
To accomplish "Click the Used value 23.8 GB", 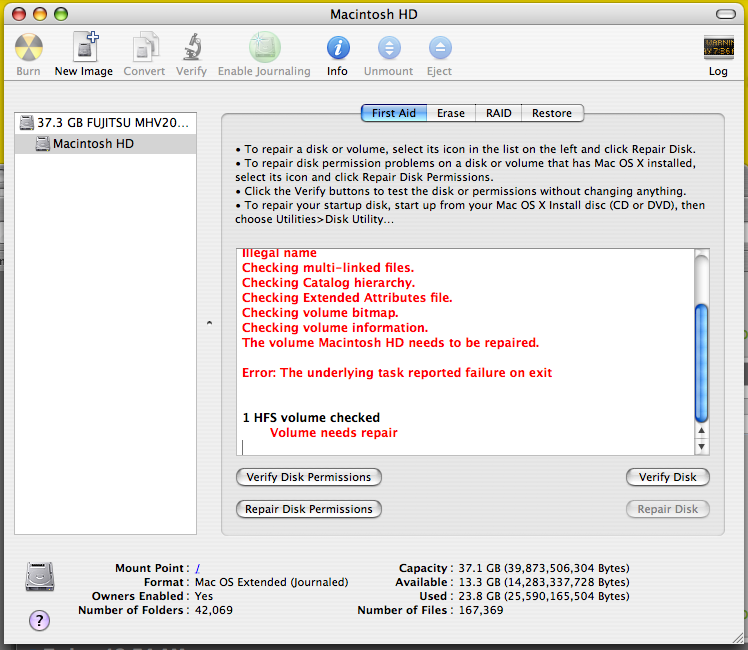I will point(544,596).
